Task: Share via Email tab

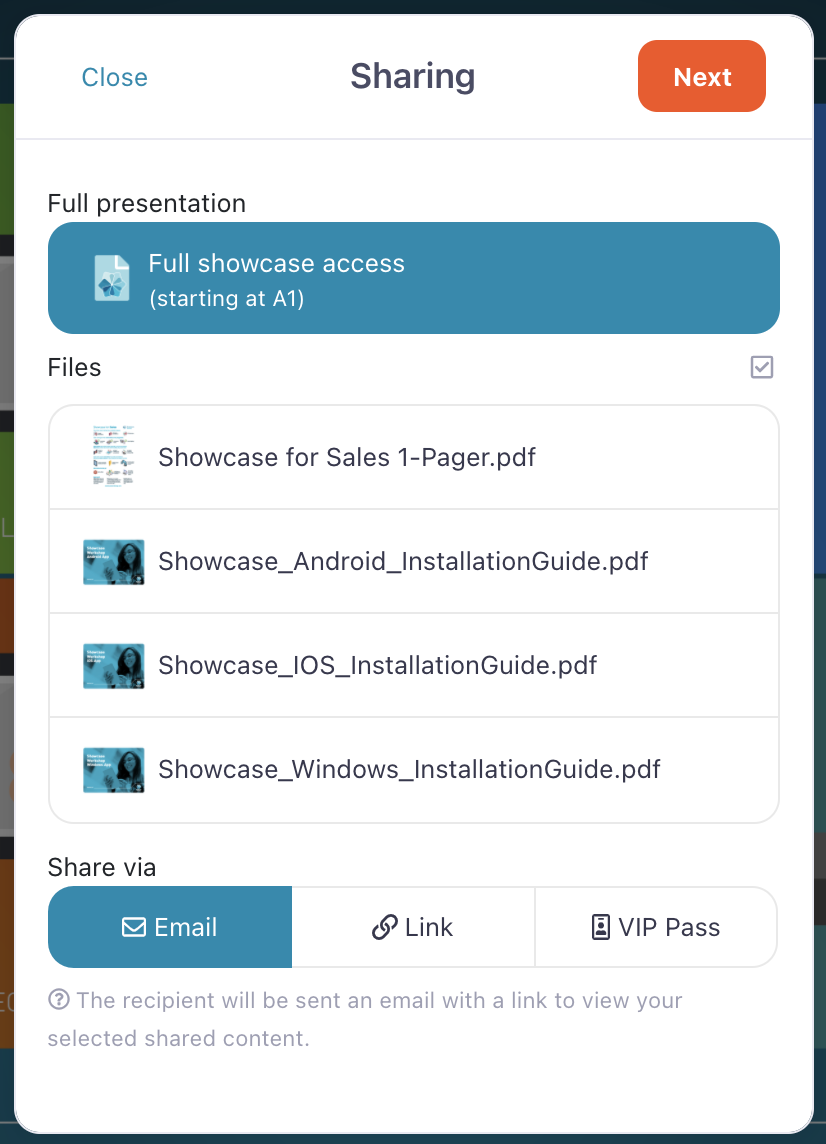Action: tap(170, 928)
